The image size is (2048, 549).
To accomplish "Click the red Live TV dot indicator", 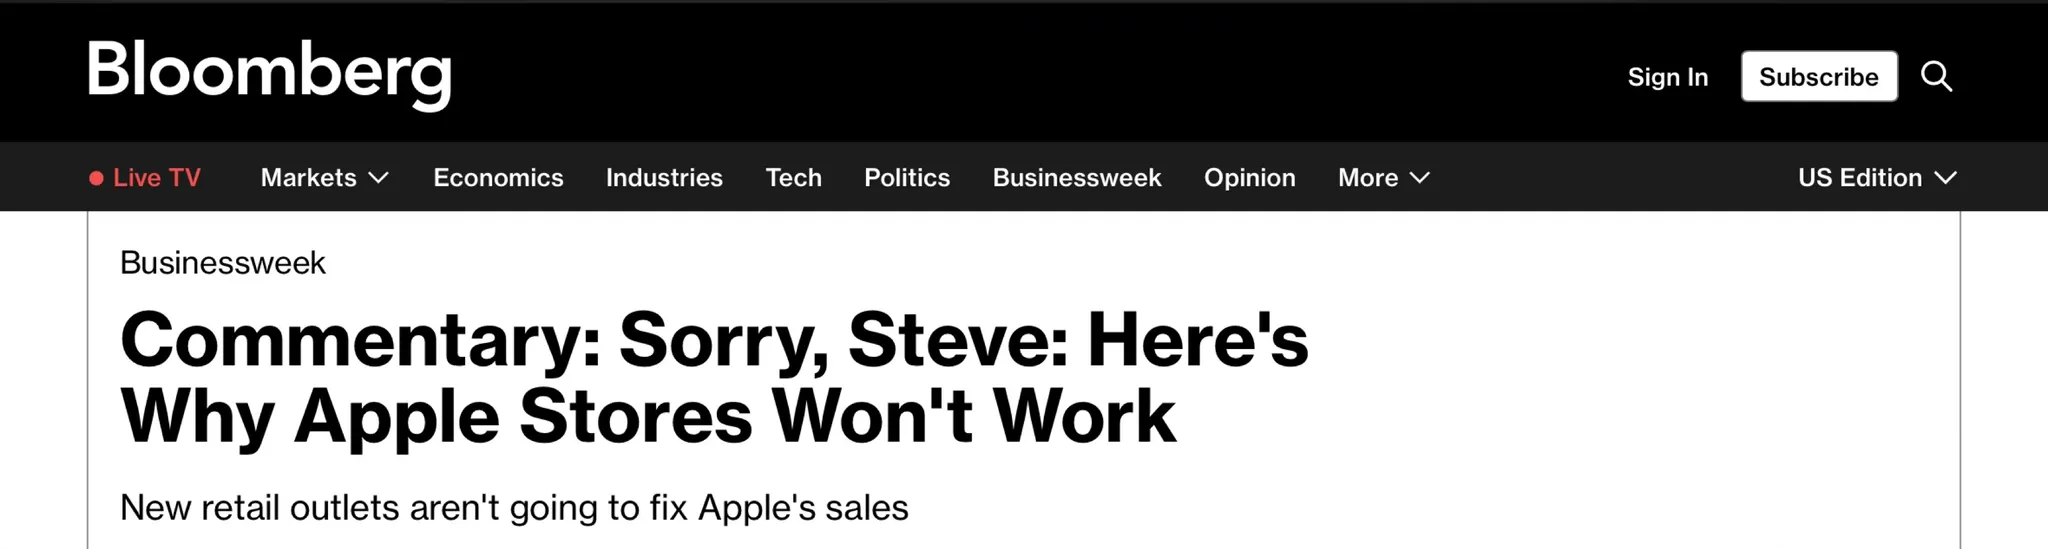I will [96, 178].
